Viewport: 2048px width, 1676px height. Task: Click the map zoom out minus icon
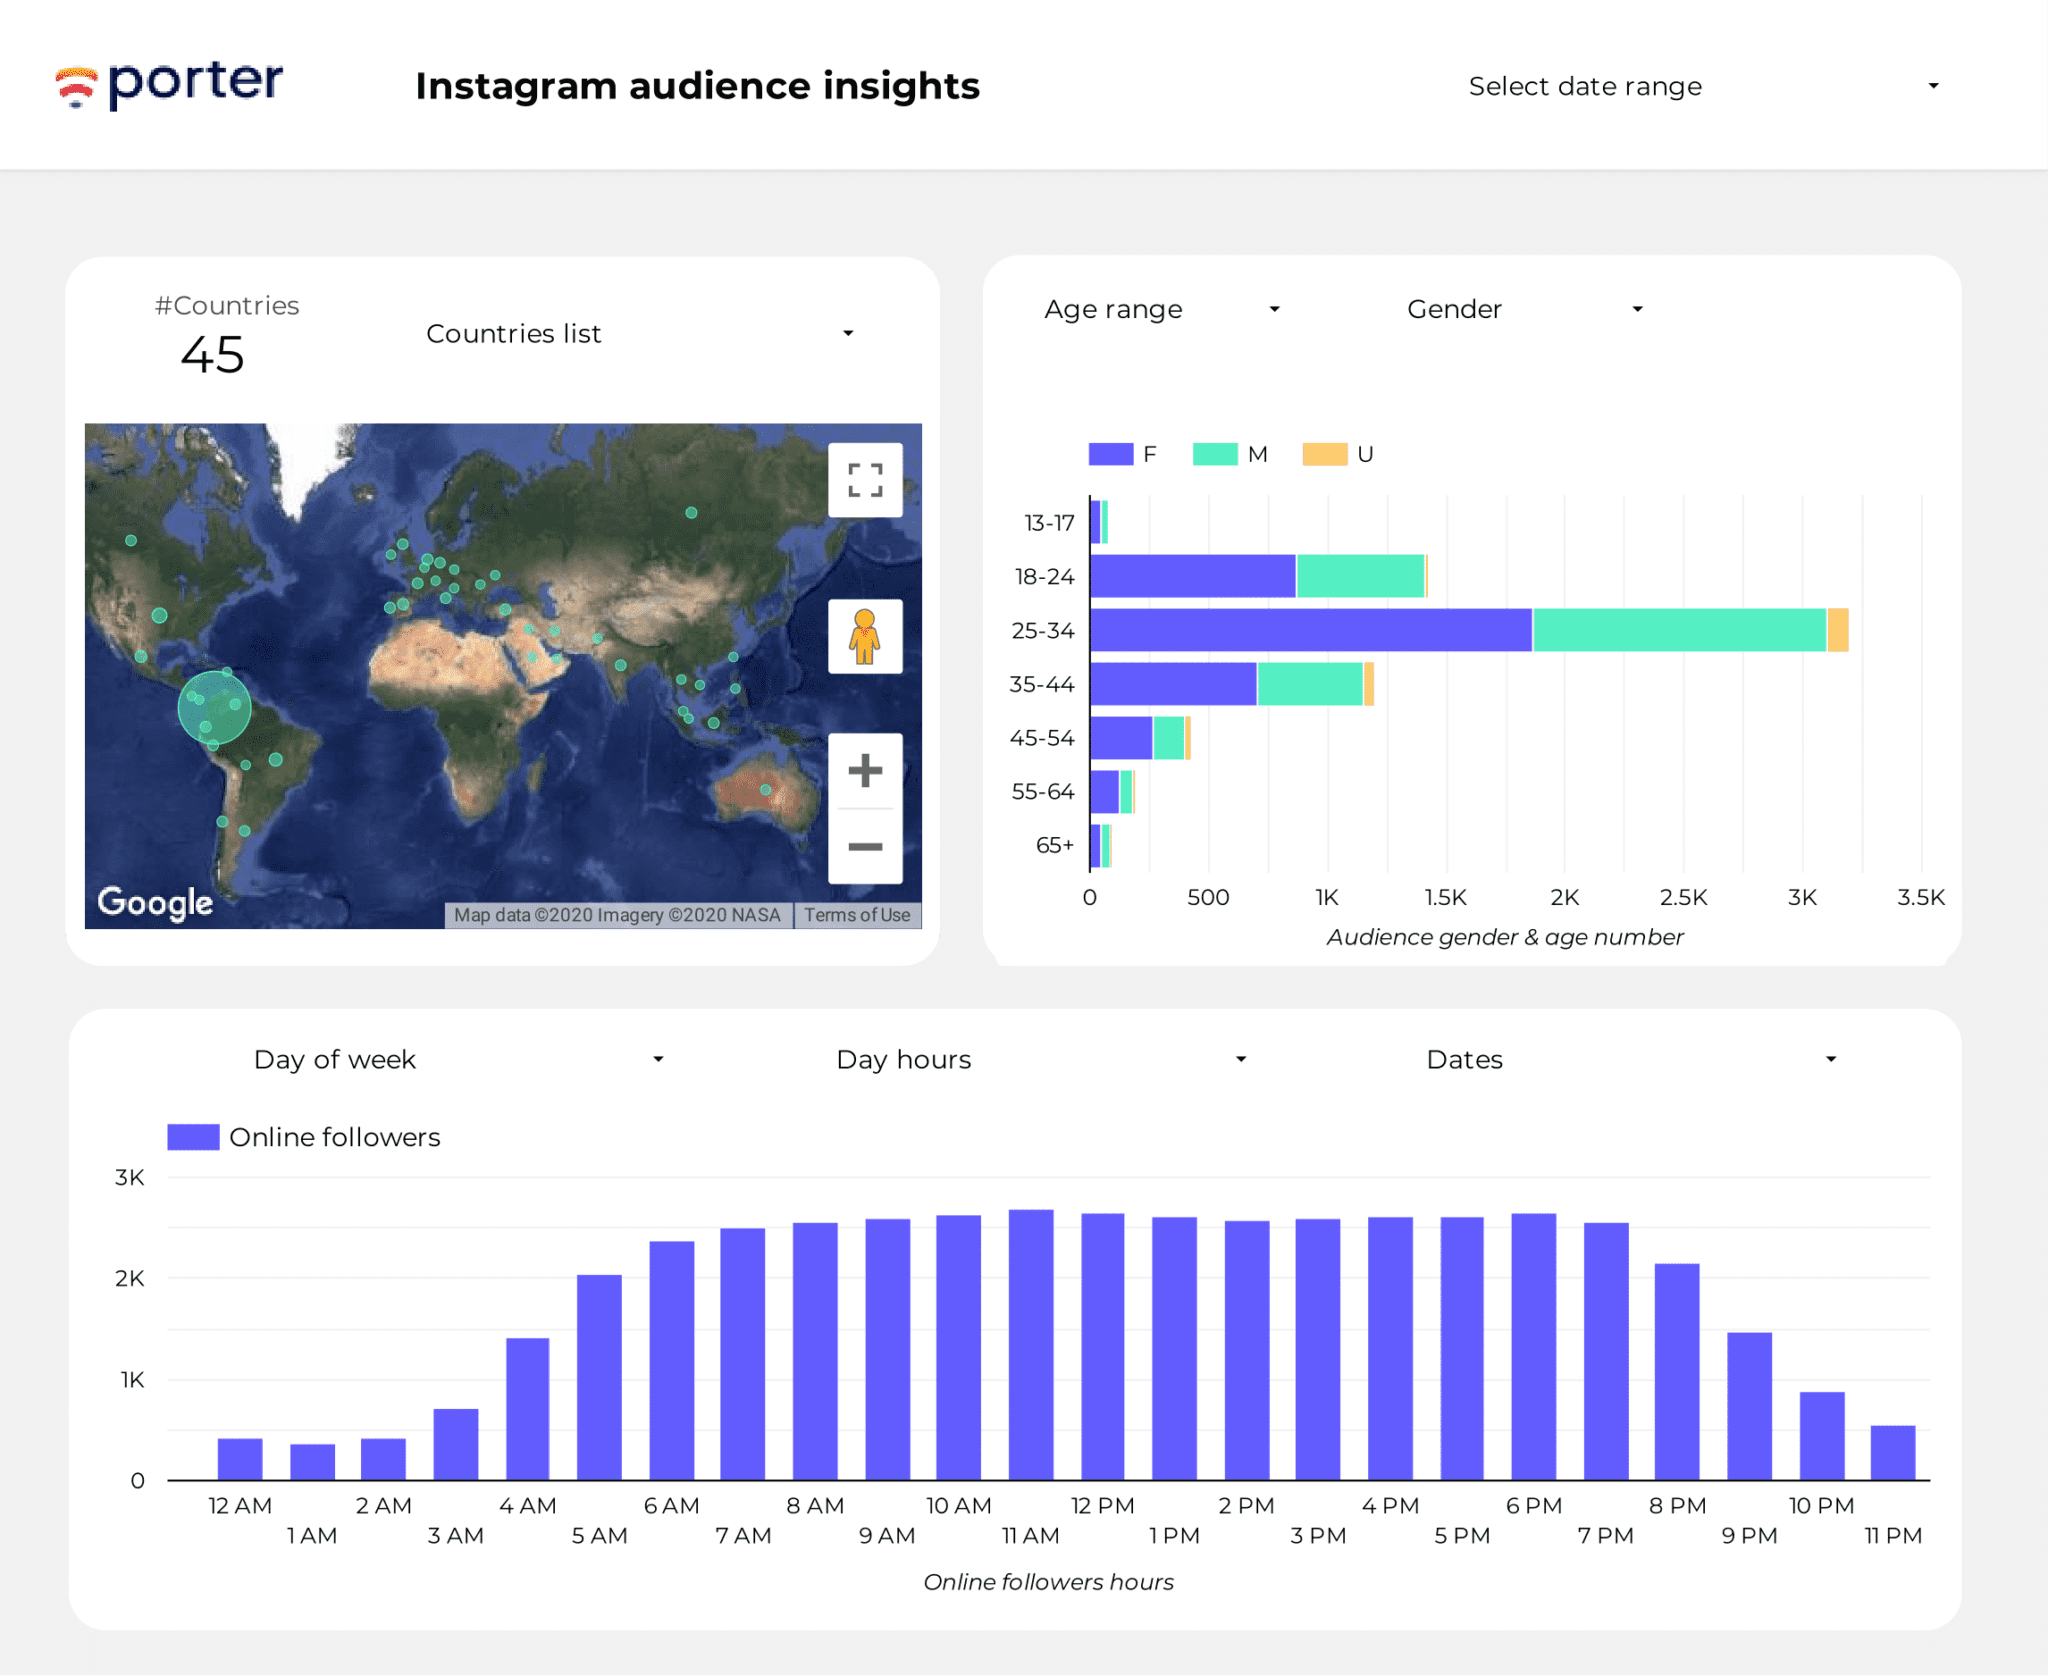(864, 846)
